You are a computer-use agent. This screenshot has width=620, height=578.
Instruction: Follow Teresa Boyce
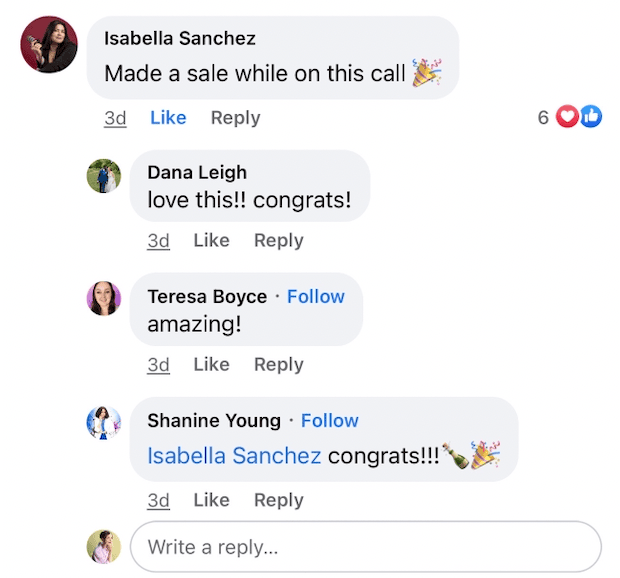pos(316,297)
